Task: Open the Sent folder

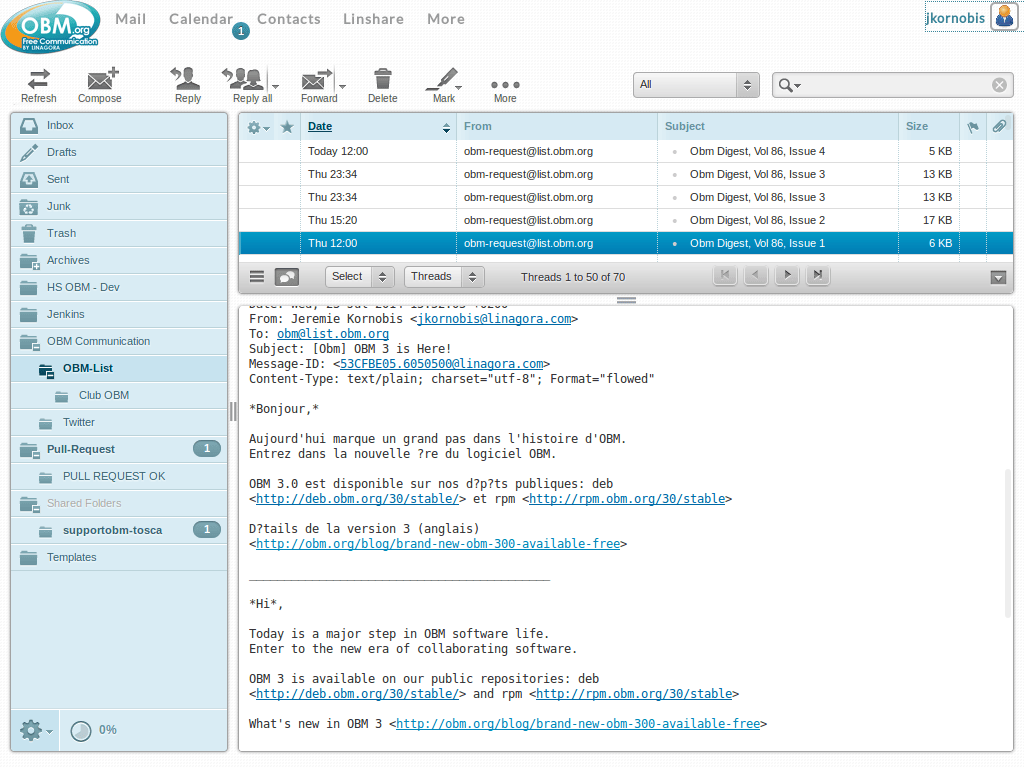Action: [x=119, y=179]
